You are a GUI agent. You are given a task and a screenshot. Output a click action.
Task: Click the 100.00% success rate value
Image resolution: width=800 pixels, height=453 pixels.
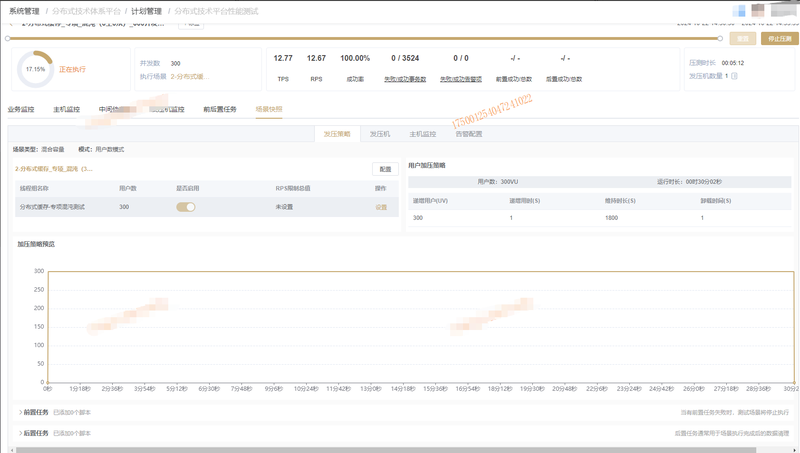[355, 58]
